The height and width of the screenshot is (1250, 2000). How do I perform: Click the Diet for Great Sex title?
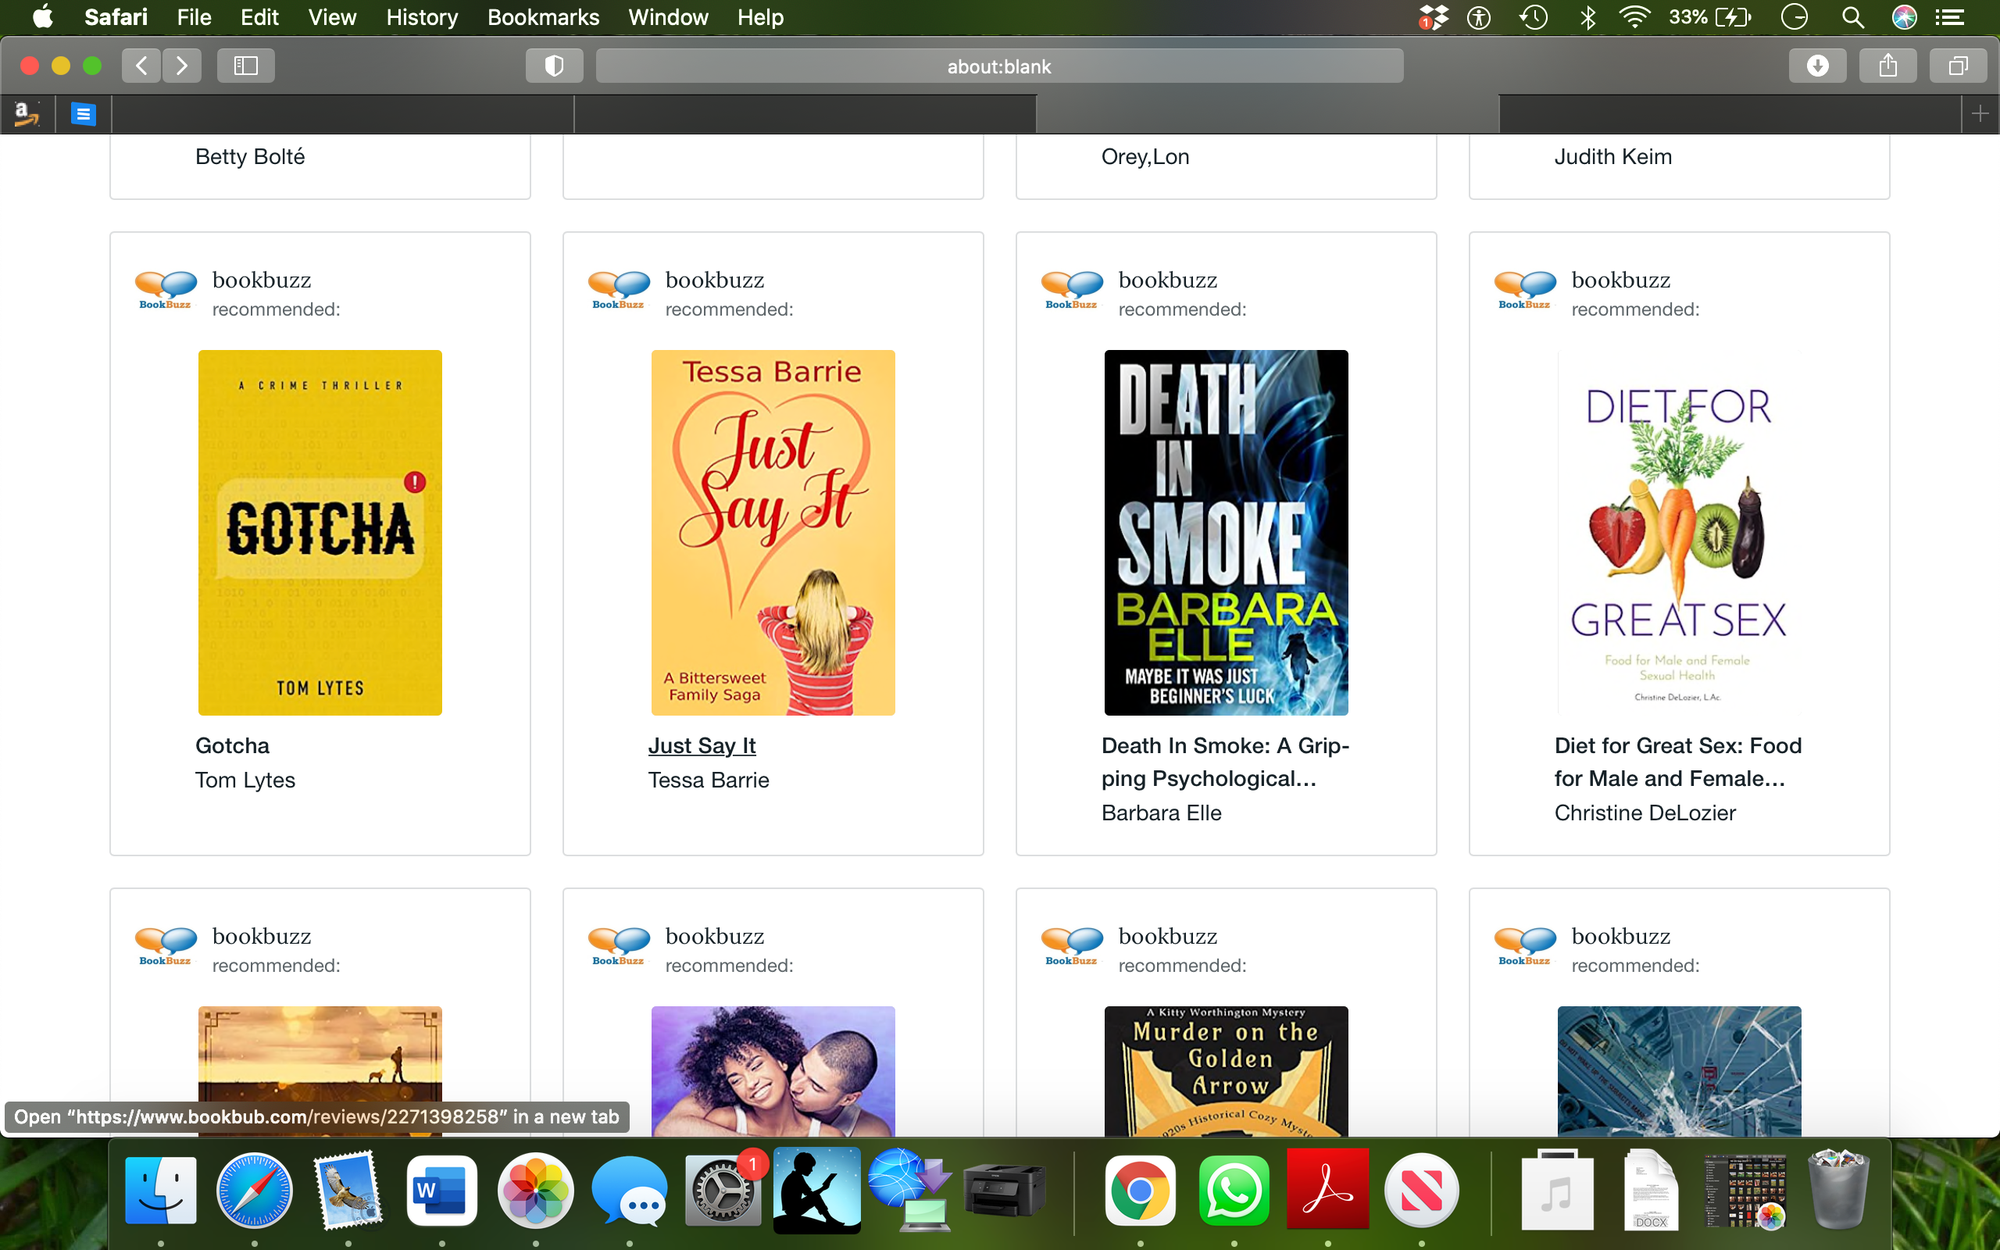coord(1678,762)
